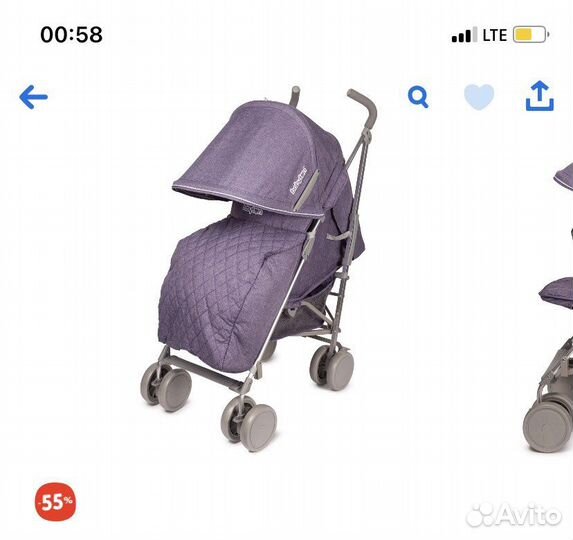Click the stroller's front left wheel pair
This screenshot has width=573, height=540.
coord(166,387)
